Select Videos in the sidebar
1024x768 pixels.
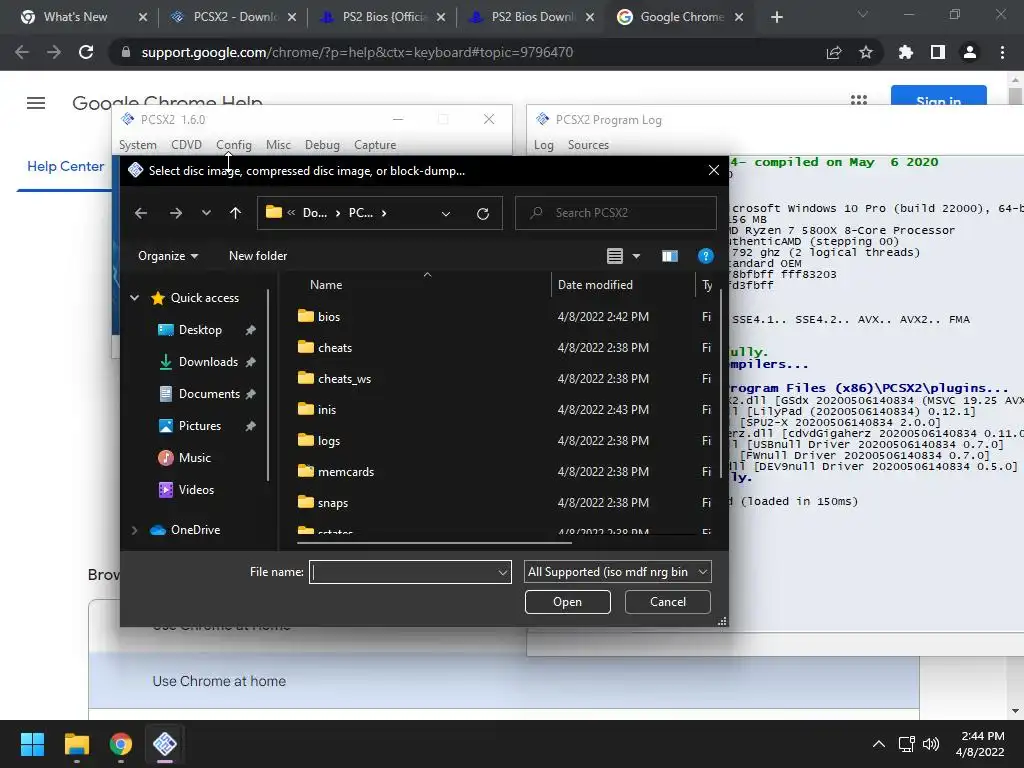[x=196, y=490]
